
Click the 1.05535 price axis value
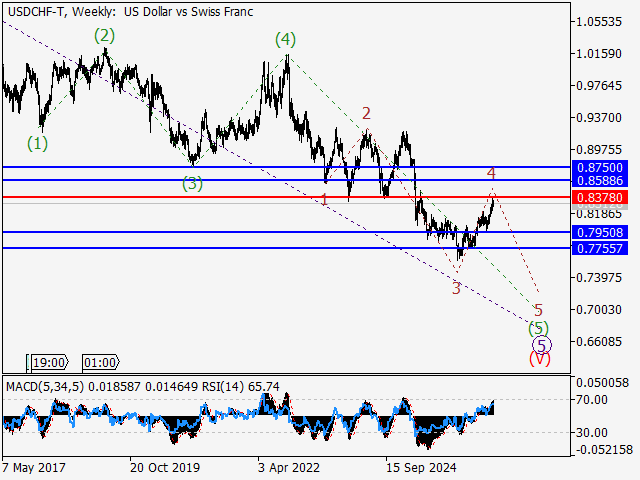point(599,22)
